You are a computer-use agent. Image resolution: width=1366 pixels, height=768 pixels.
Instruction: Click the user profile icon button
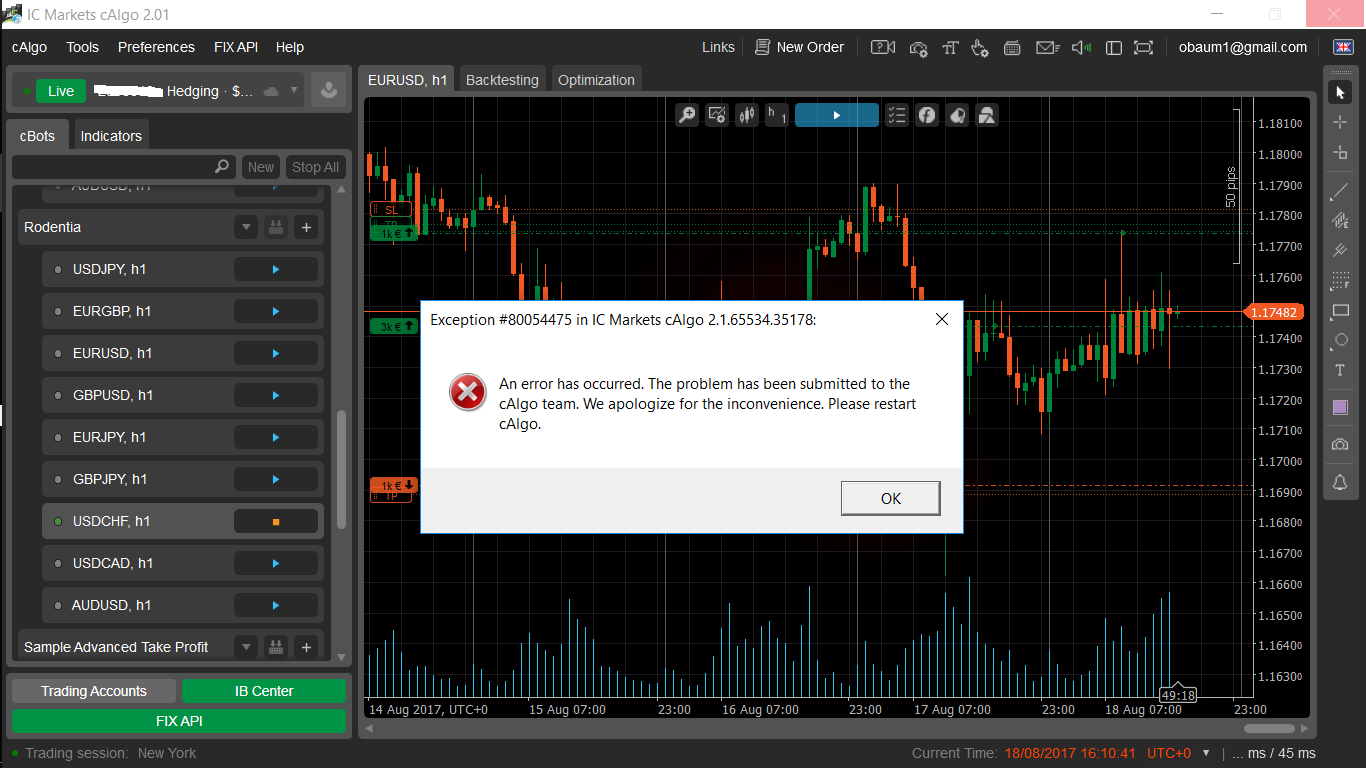[327, 91]
